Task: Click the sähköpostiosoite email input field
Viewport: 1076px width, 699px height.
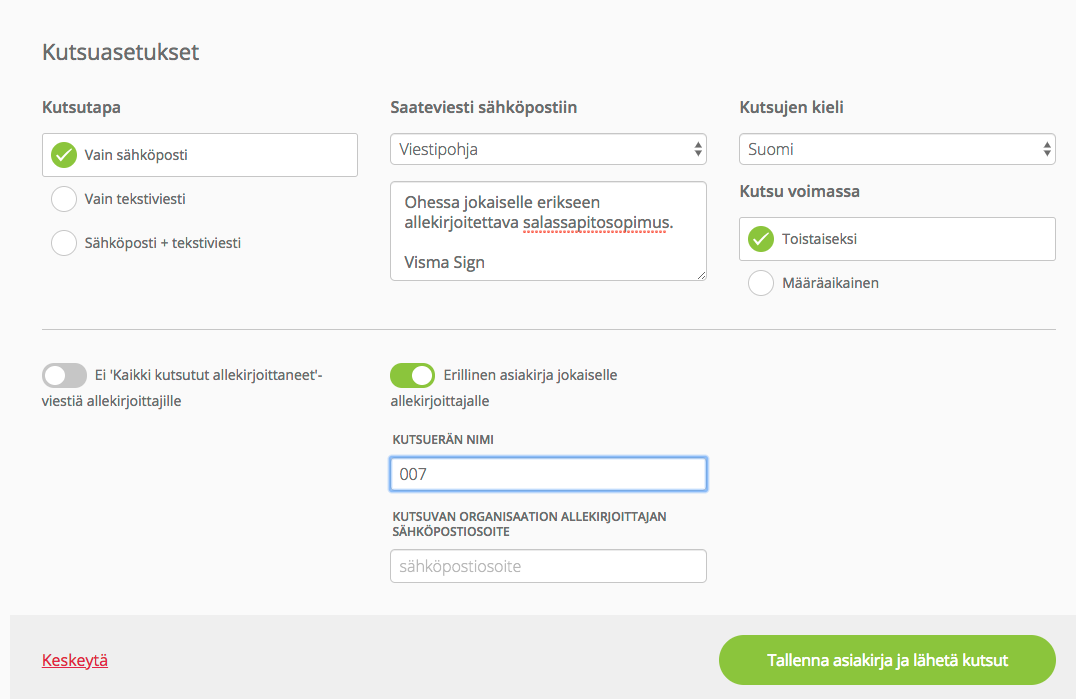Action: [x=548, y=566]
